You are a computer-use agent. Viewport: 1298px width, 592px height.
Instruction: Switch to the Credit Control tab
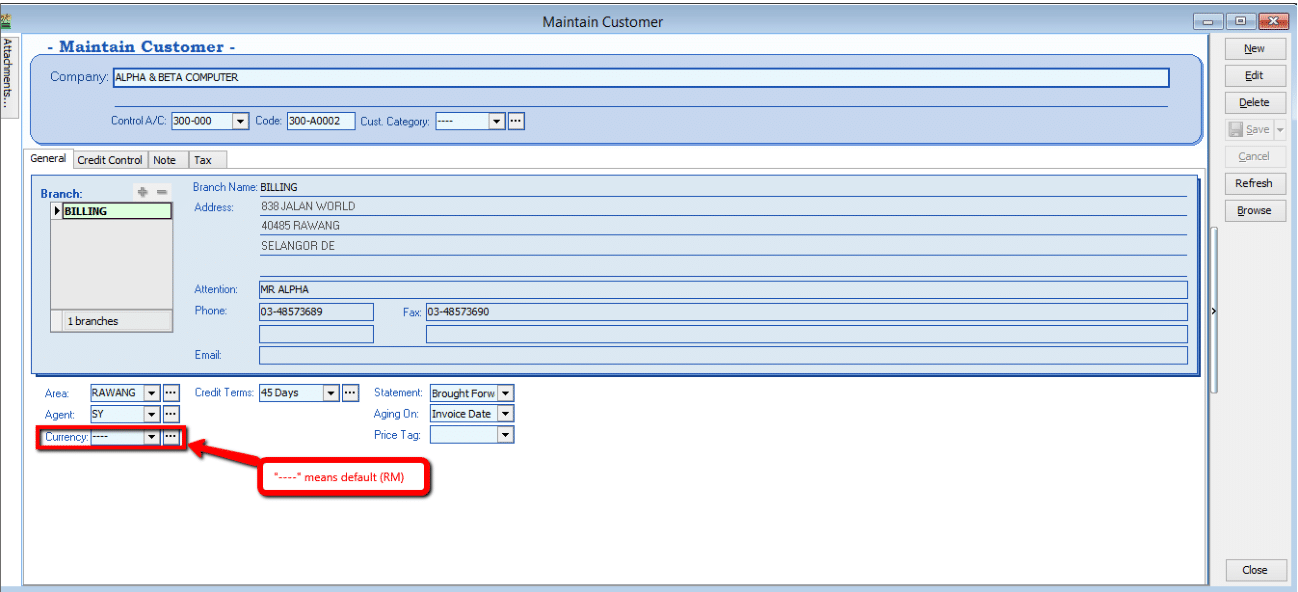110,160
